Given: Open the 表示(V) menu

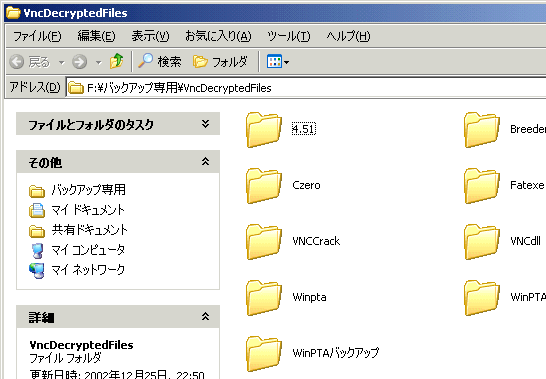Looking at the screenshot, I should click(x=150, y=36).
